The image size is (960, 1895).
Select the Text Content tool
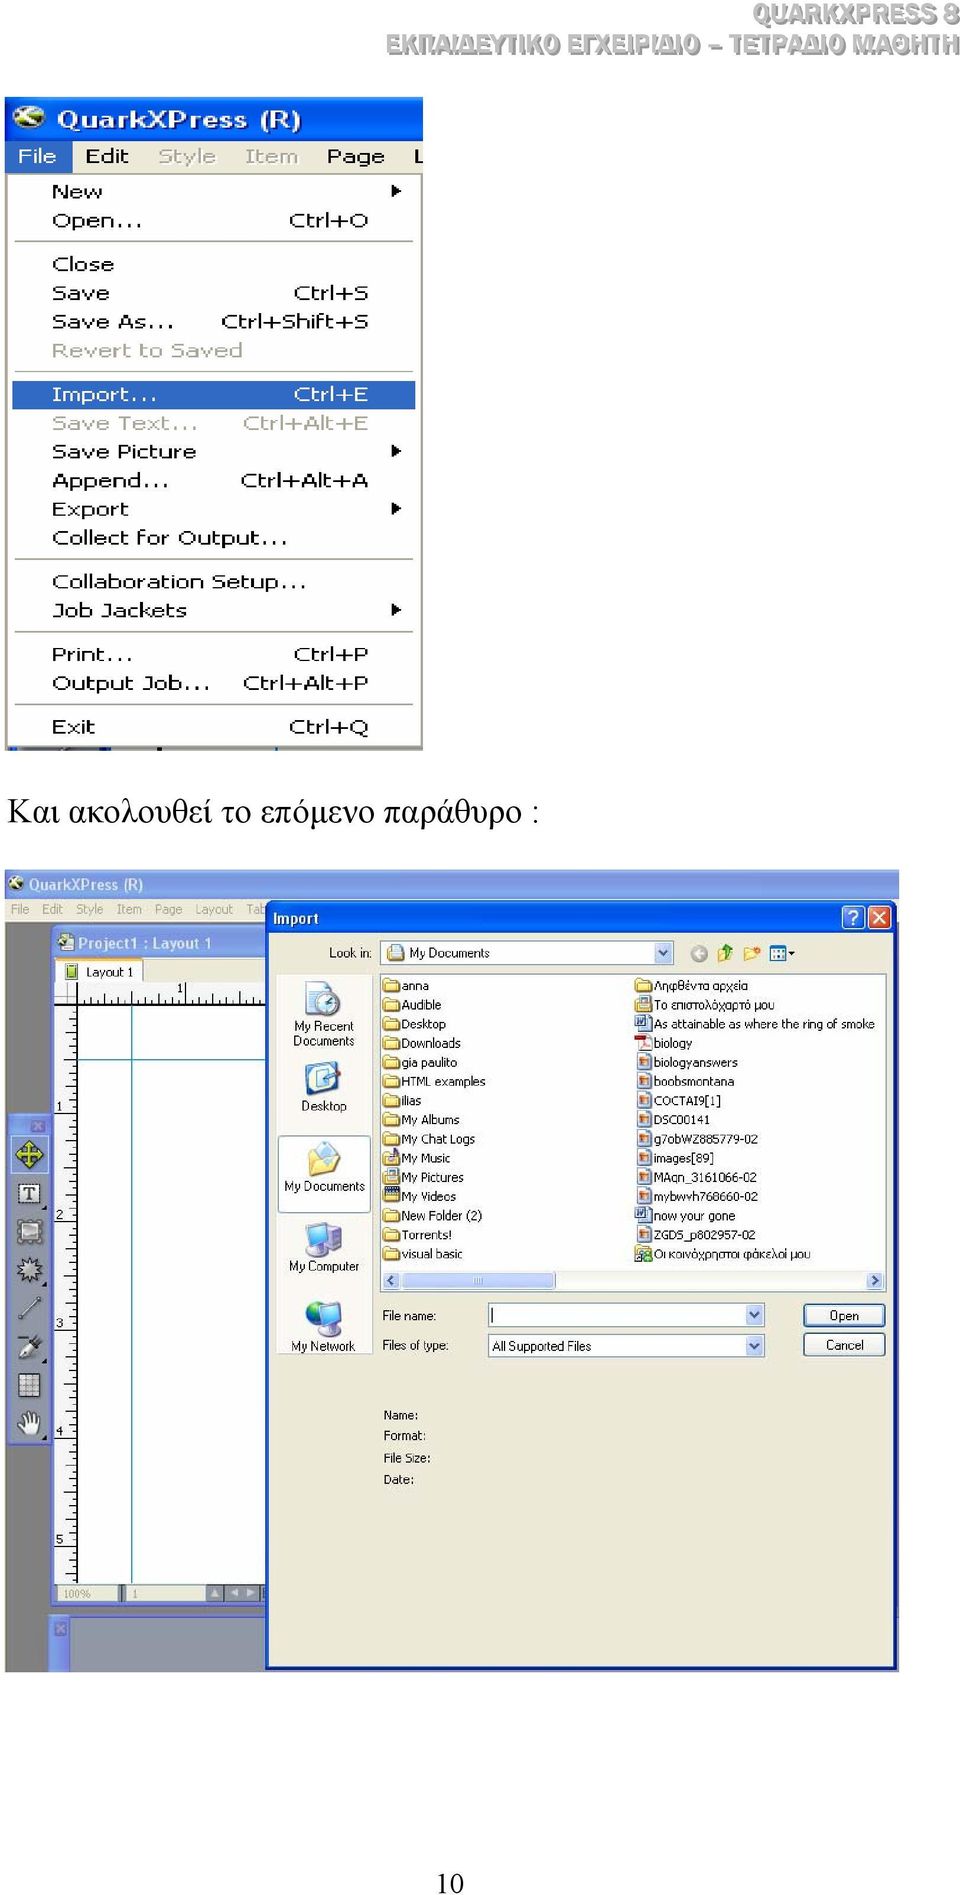[29, 1194]
